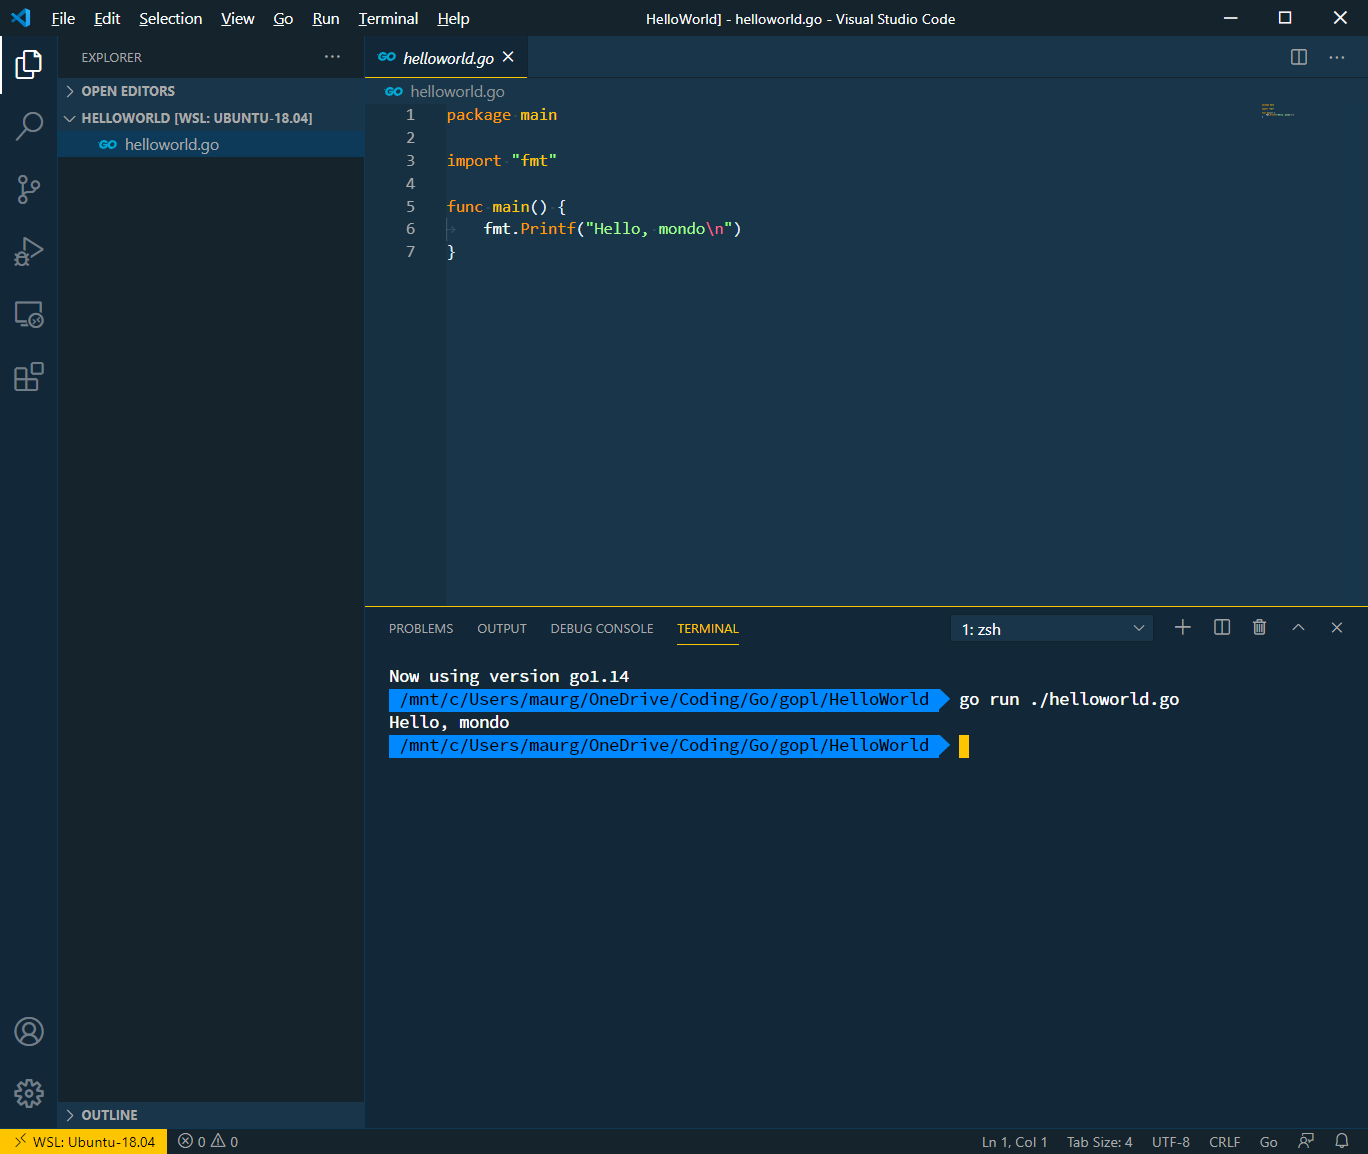Open the feedback icon in status bar
Screen dimensions: 1368x1154
pos(1306,1141)
